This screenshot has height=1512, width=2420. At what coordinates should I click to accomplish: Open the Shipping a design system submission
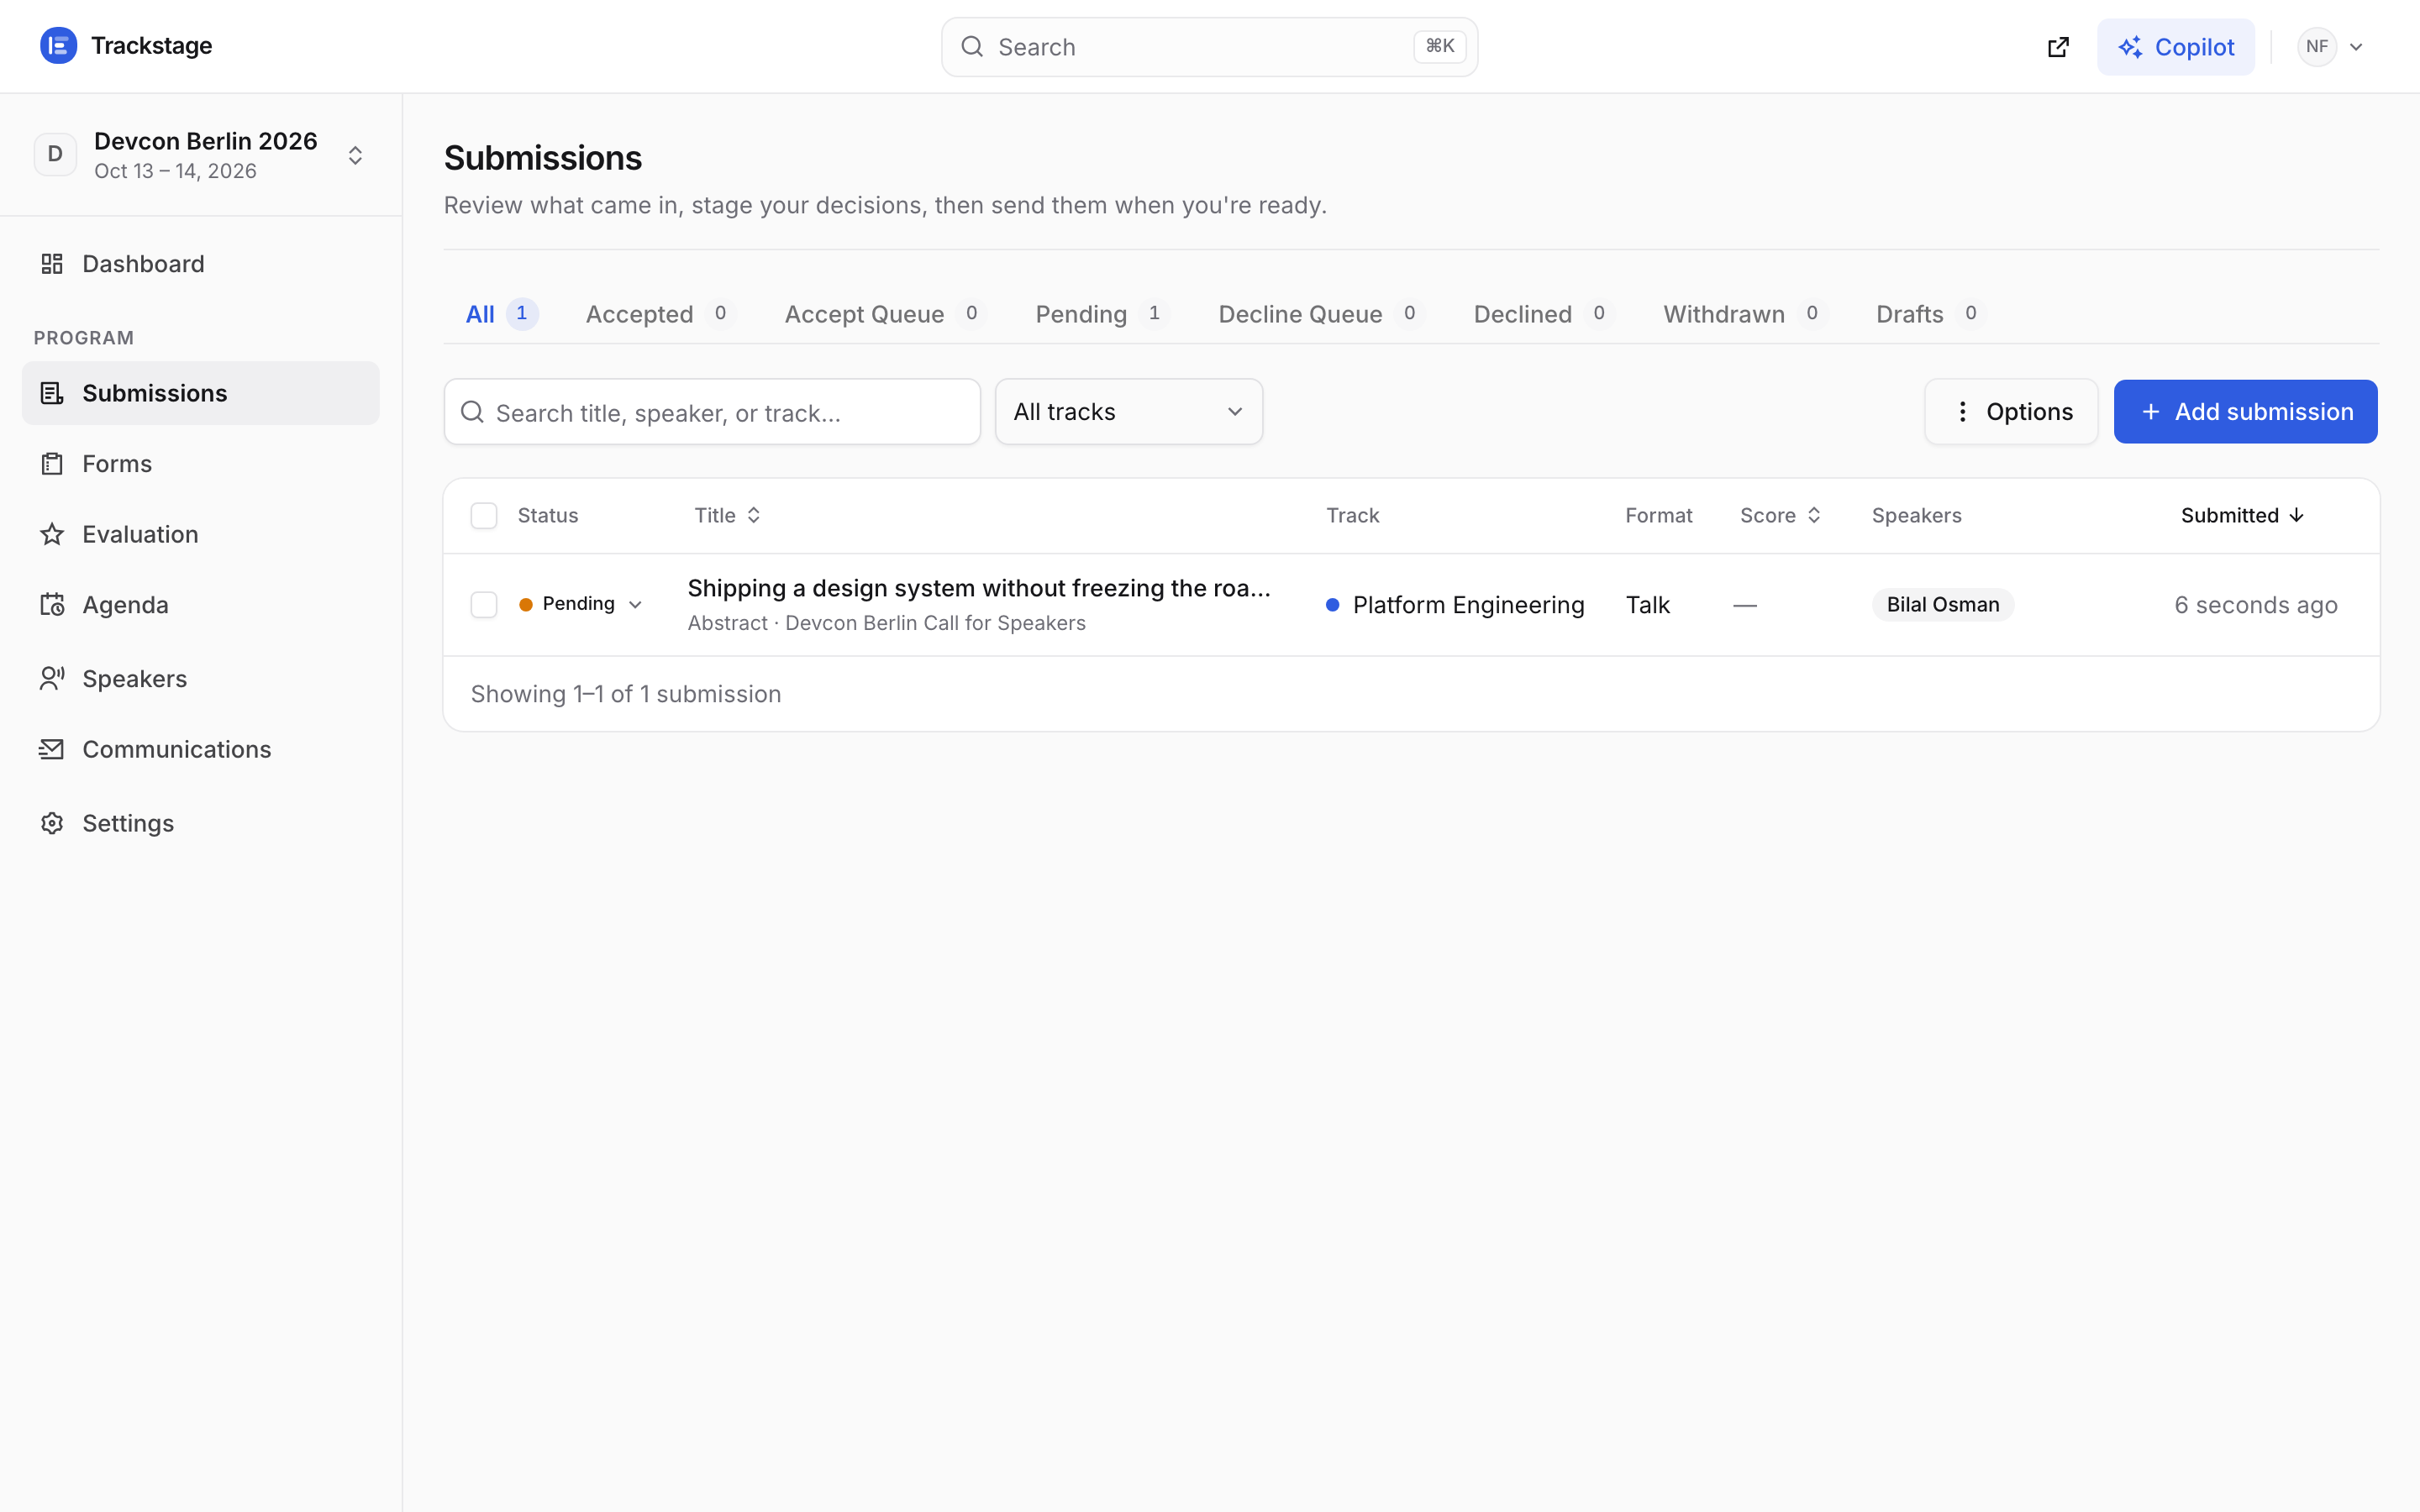pyautogui.click(x=979, y=588)
